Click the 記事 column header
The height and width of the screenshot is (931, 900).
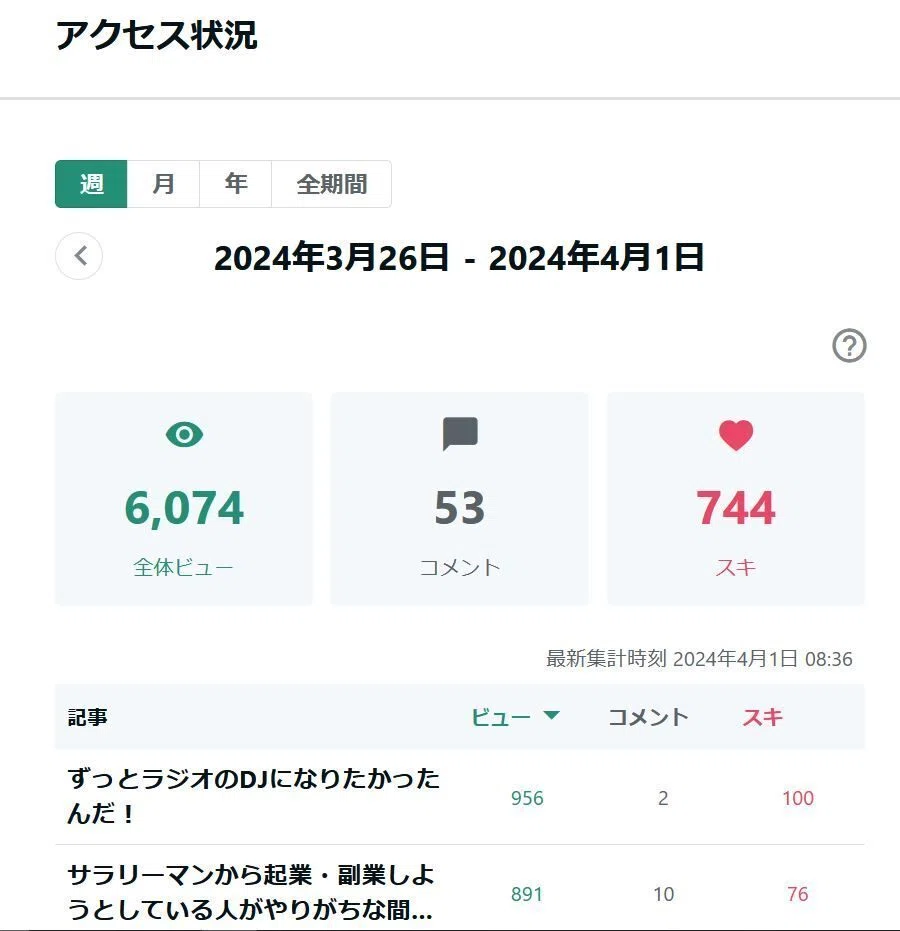87,717
